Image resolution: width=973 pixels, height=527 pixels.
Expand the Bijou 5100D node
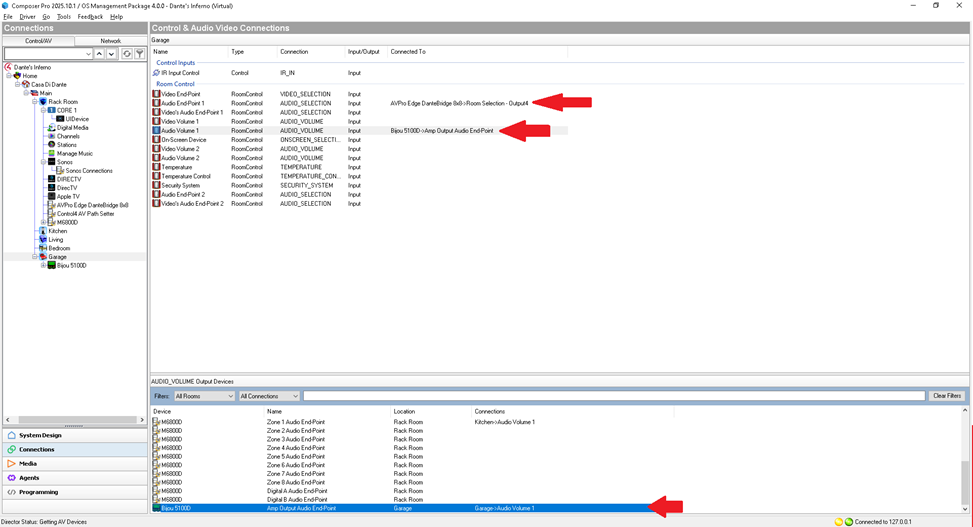(x=43, y=266)
